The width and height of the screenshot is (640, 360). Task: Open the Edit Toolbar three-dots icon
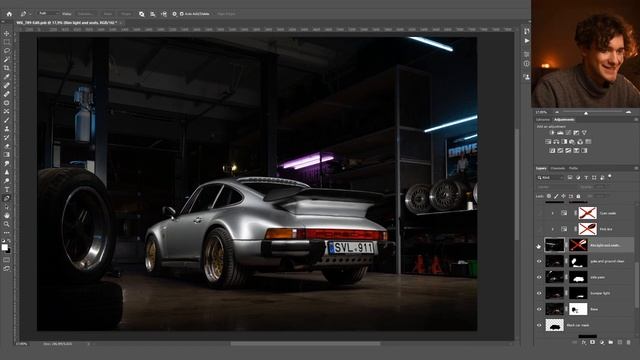pos(7,233)
